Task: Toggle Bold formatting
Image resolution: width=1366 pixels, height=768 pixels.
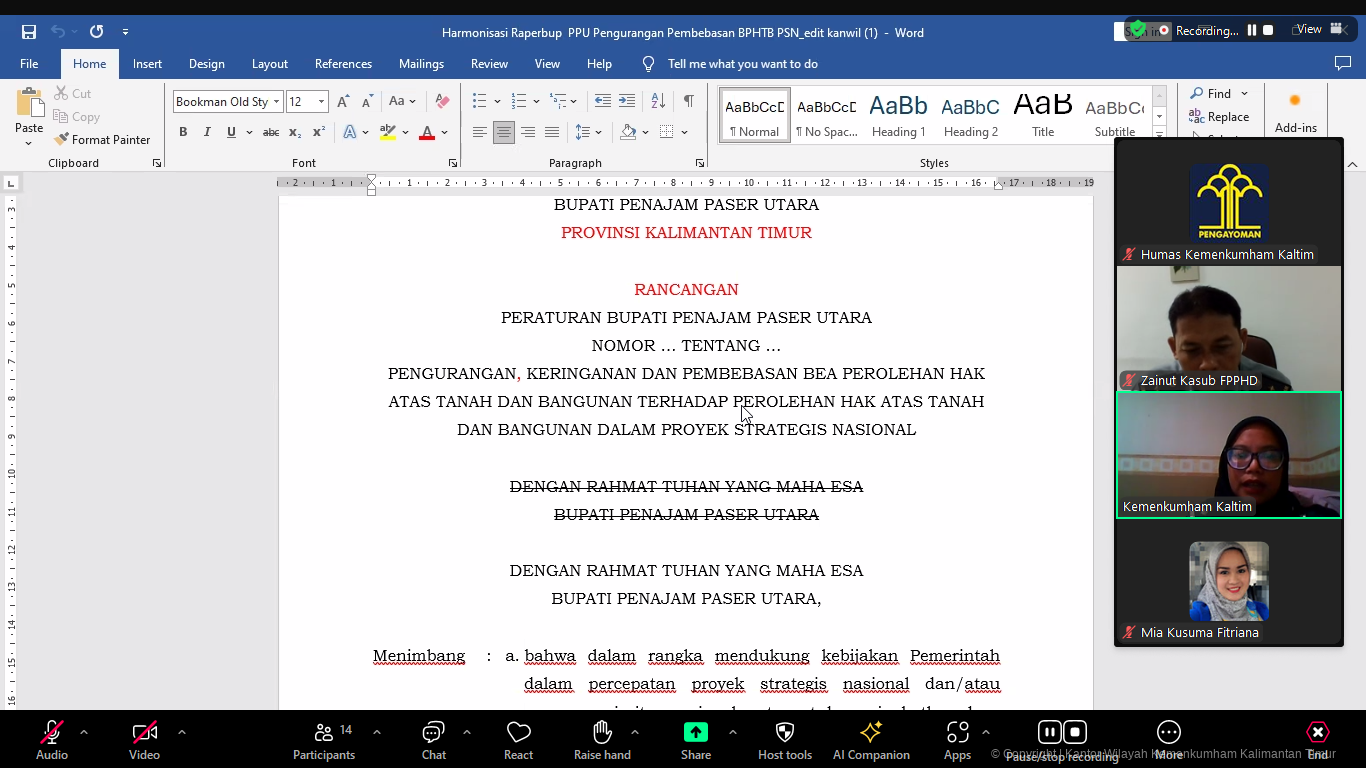Action: click(183, 132)
